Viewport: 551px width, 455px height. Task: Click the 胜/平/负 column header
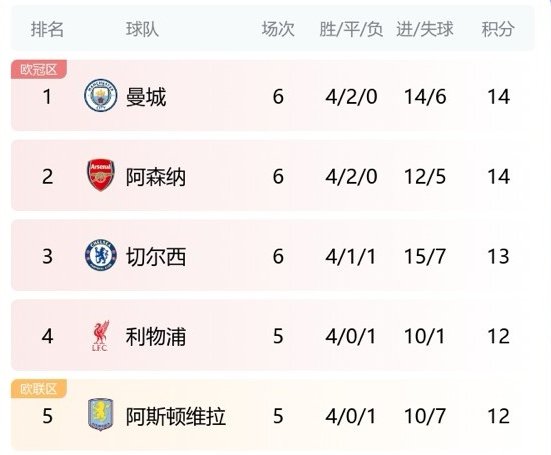pos(351,29)
